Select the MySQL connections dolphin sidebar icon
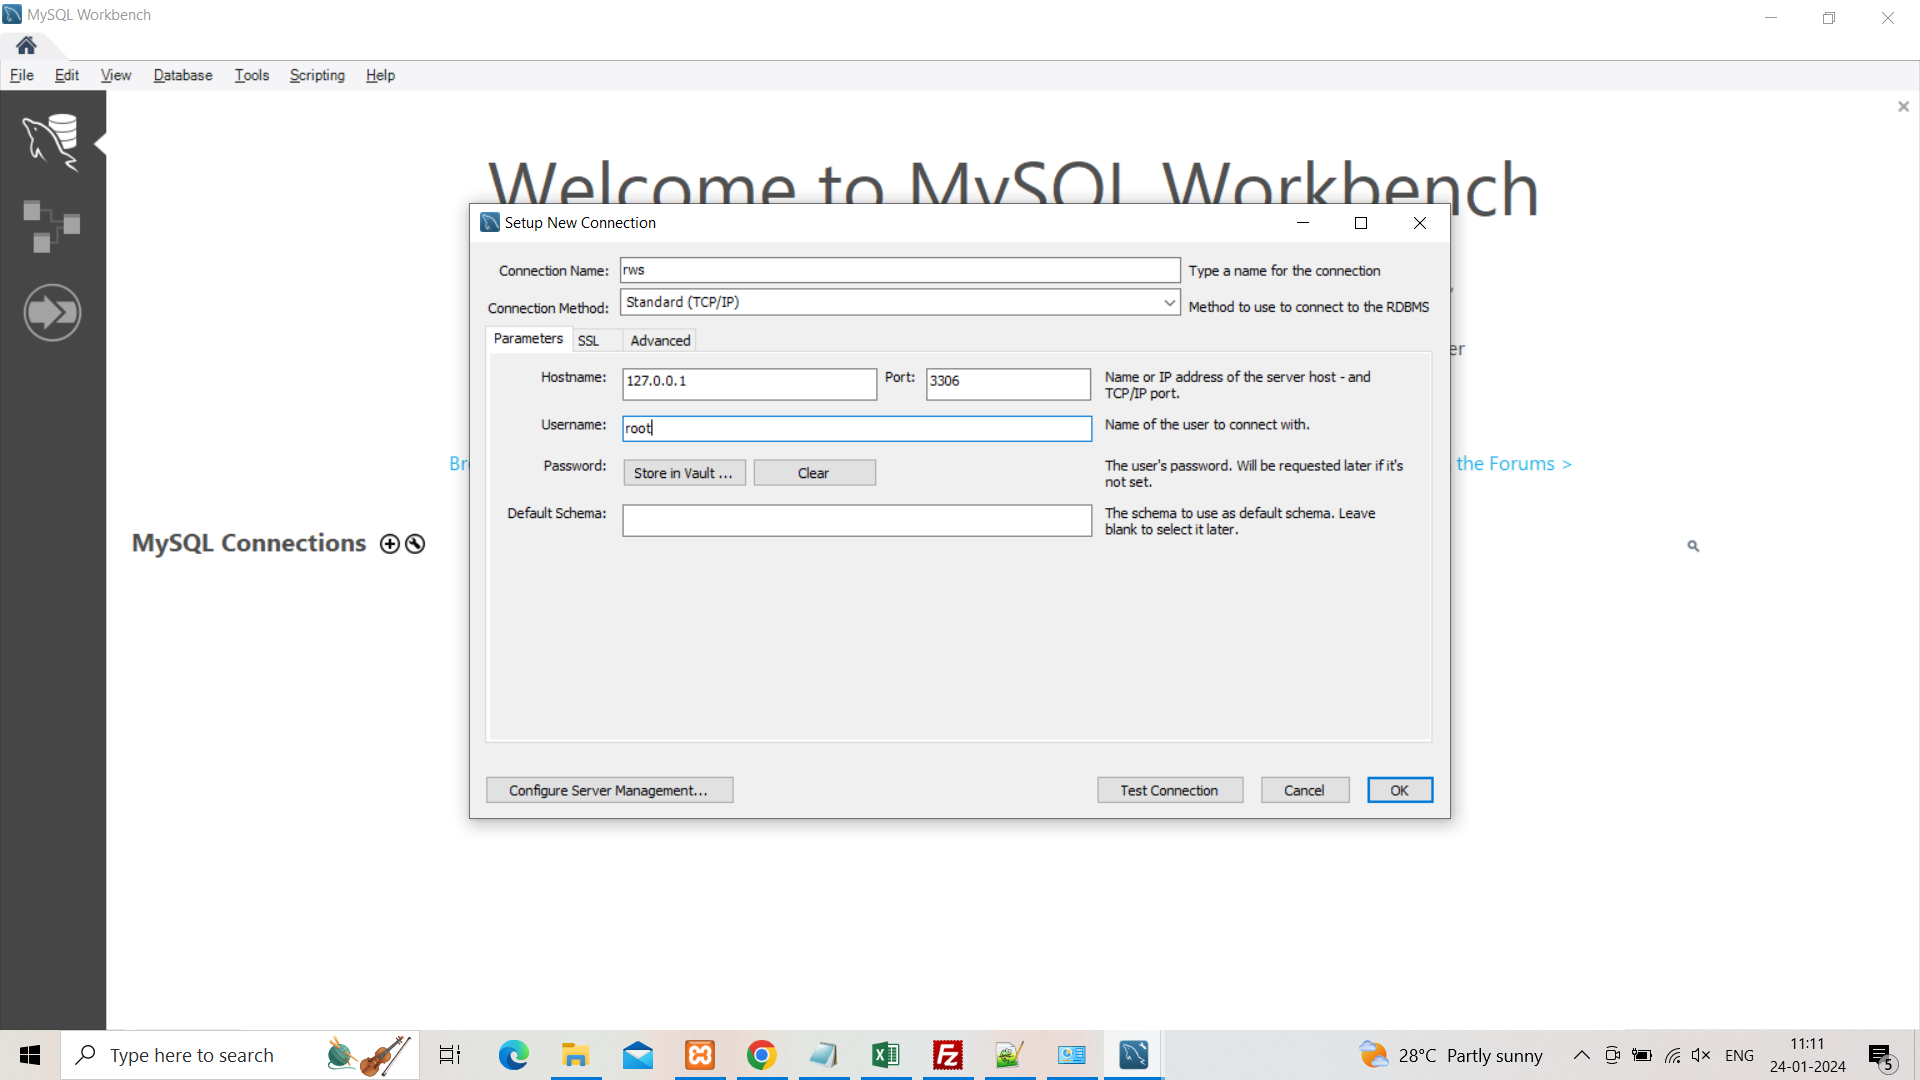Image resolution: width=1920 pixels, height=1080 pixels. [51, 142]
